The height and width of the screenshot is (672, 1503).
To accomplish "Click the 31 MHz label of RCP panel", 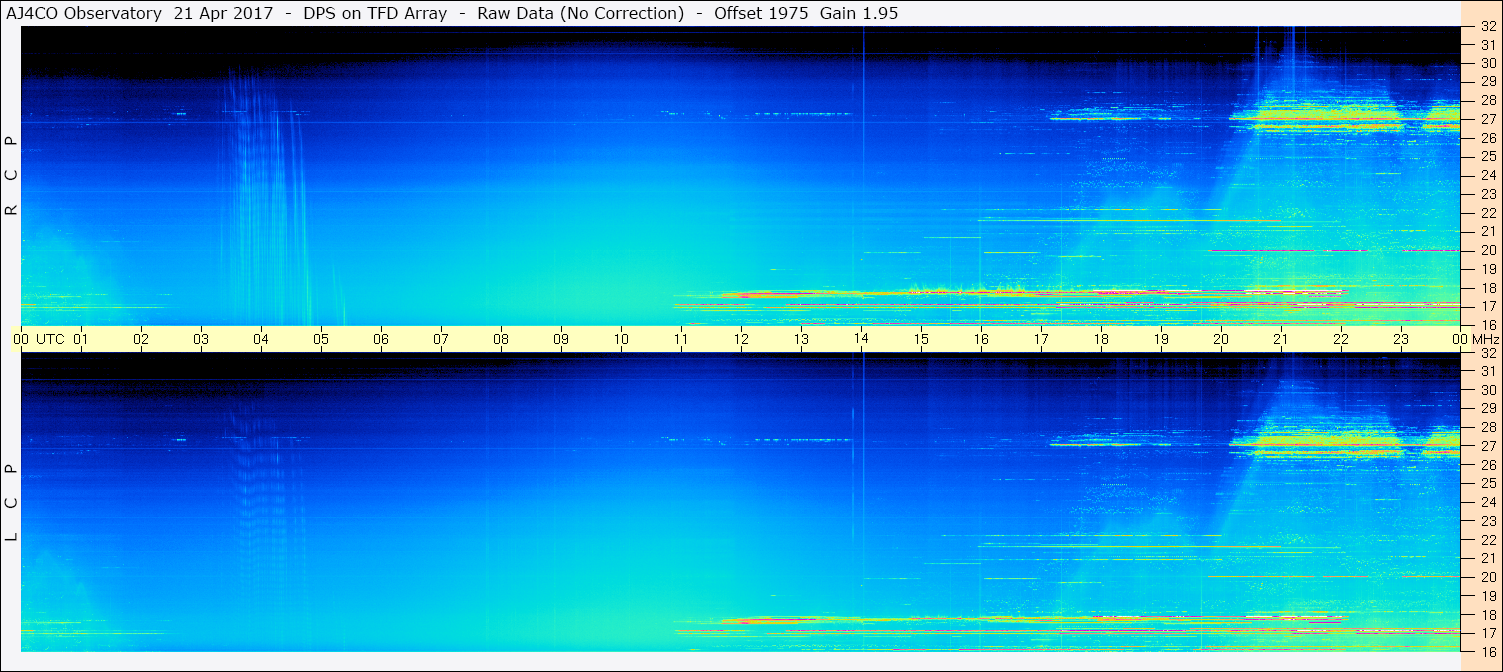I will click(x=1488, y=45).
